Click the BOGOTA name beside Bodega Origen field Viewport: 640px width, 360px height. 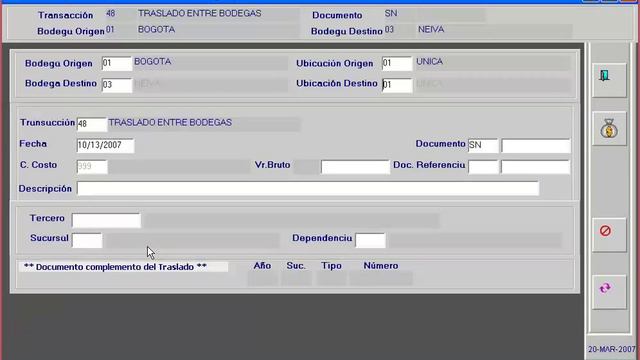(x=153, y=62)
